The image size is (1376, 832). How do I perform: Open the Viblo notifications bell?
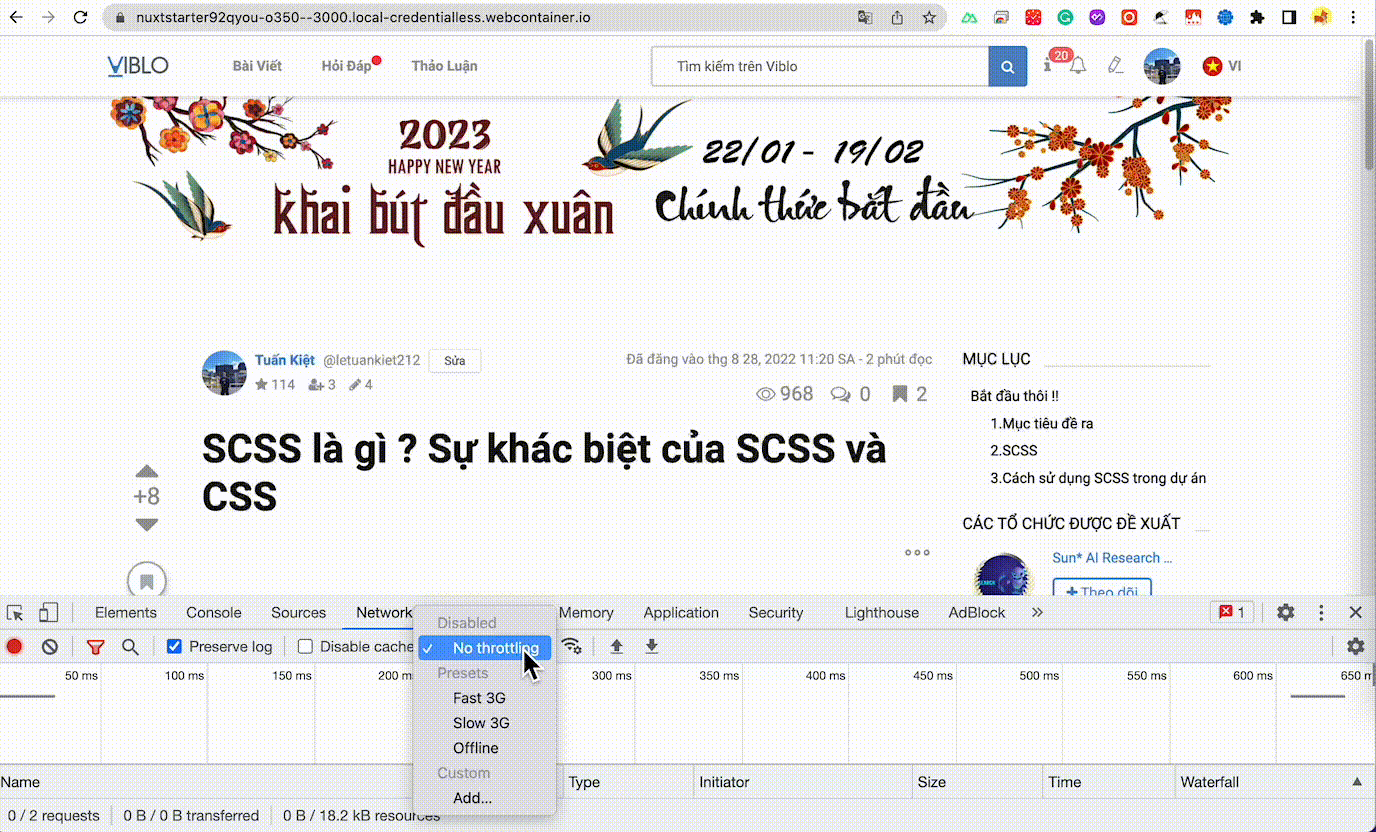(x=1077, y=66)
